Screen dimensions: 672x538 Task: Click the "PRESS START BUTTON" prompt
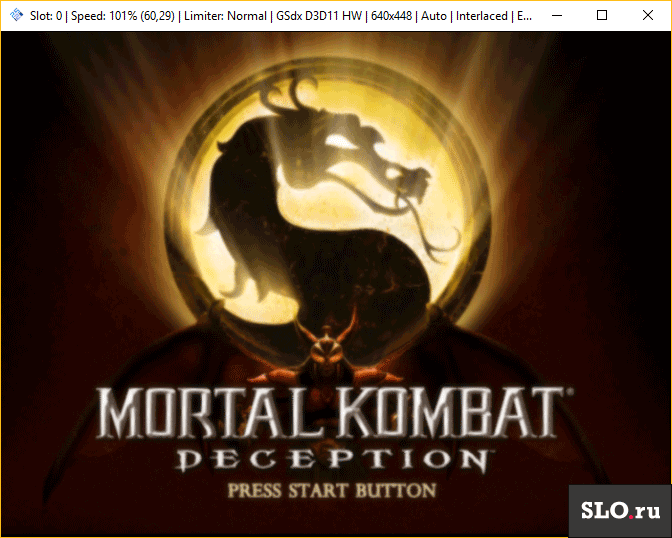pos(332,490)
